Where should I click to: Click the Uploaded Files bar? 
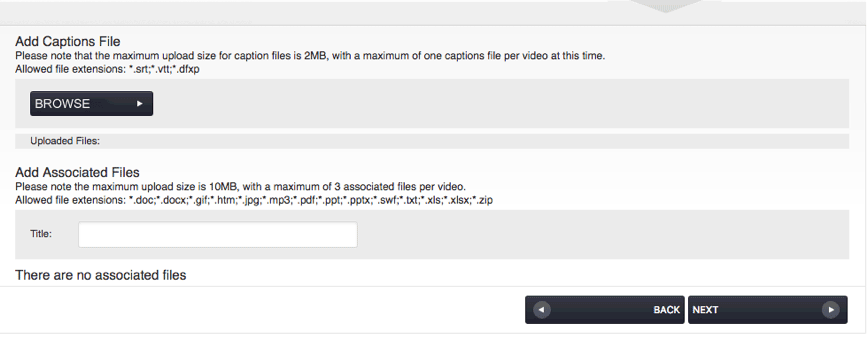(x=432, y=141)
